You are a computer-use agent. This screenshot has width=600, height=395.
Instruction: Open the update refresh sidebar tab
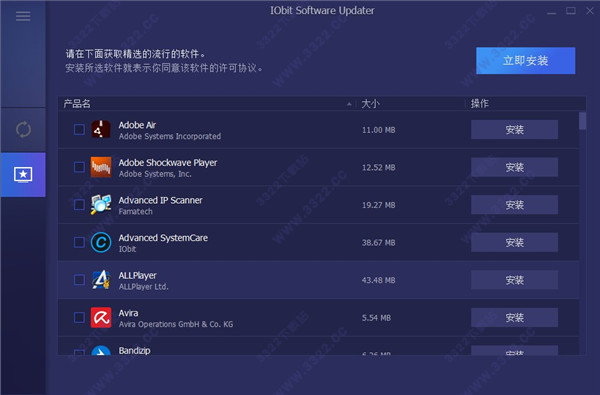tap(23, 130)
